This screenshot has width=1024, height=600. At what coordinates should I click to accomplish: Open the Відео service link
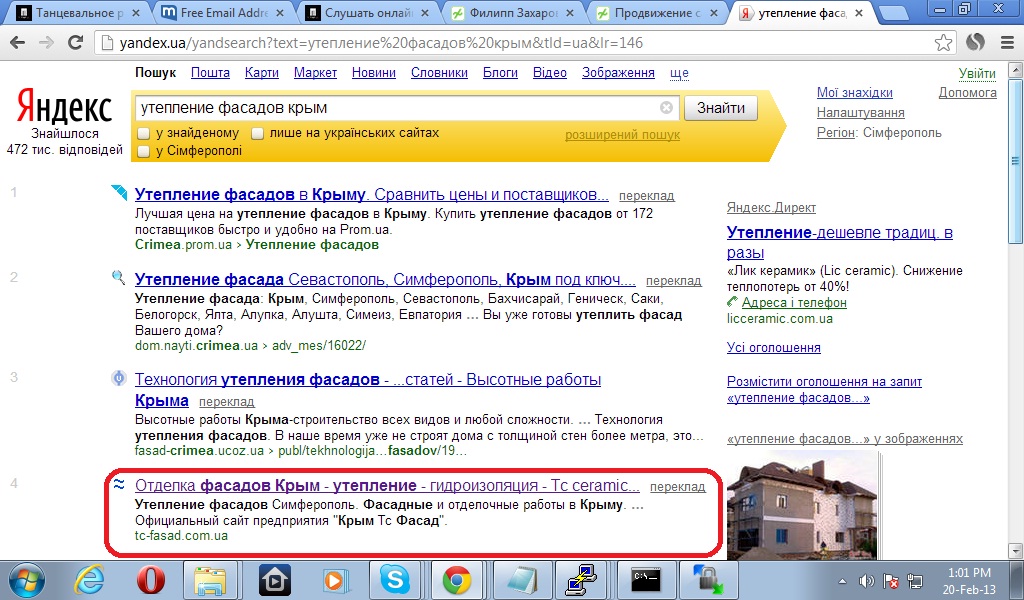pyautogui.click(x=550, y=72)
